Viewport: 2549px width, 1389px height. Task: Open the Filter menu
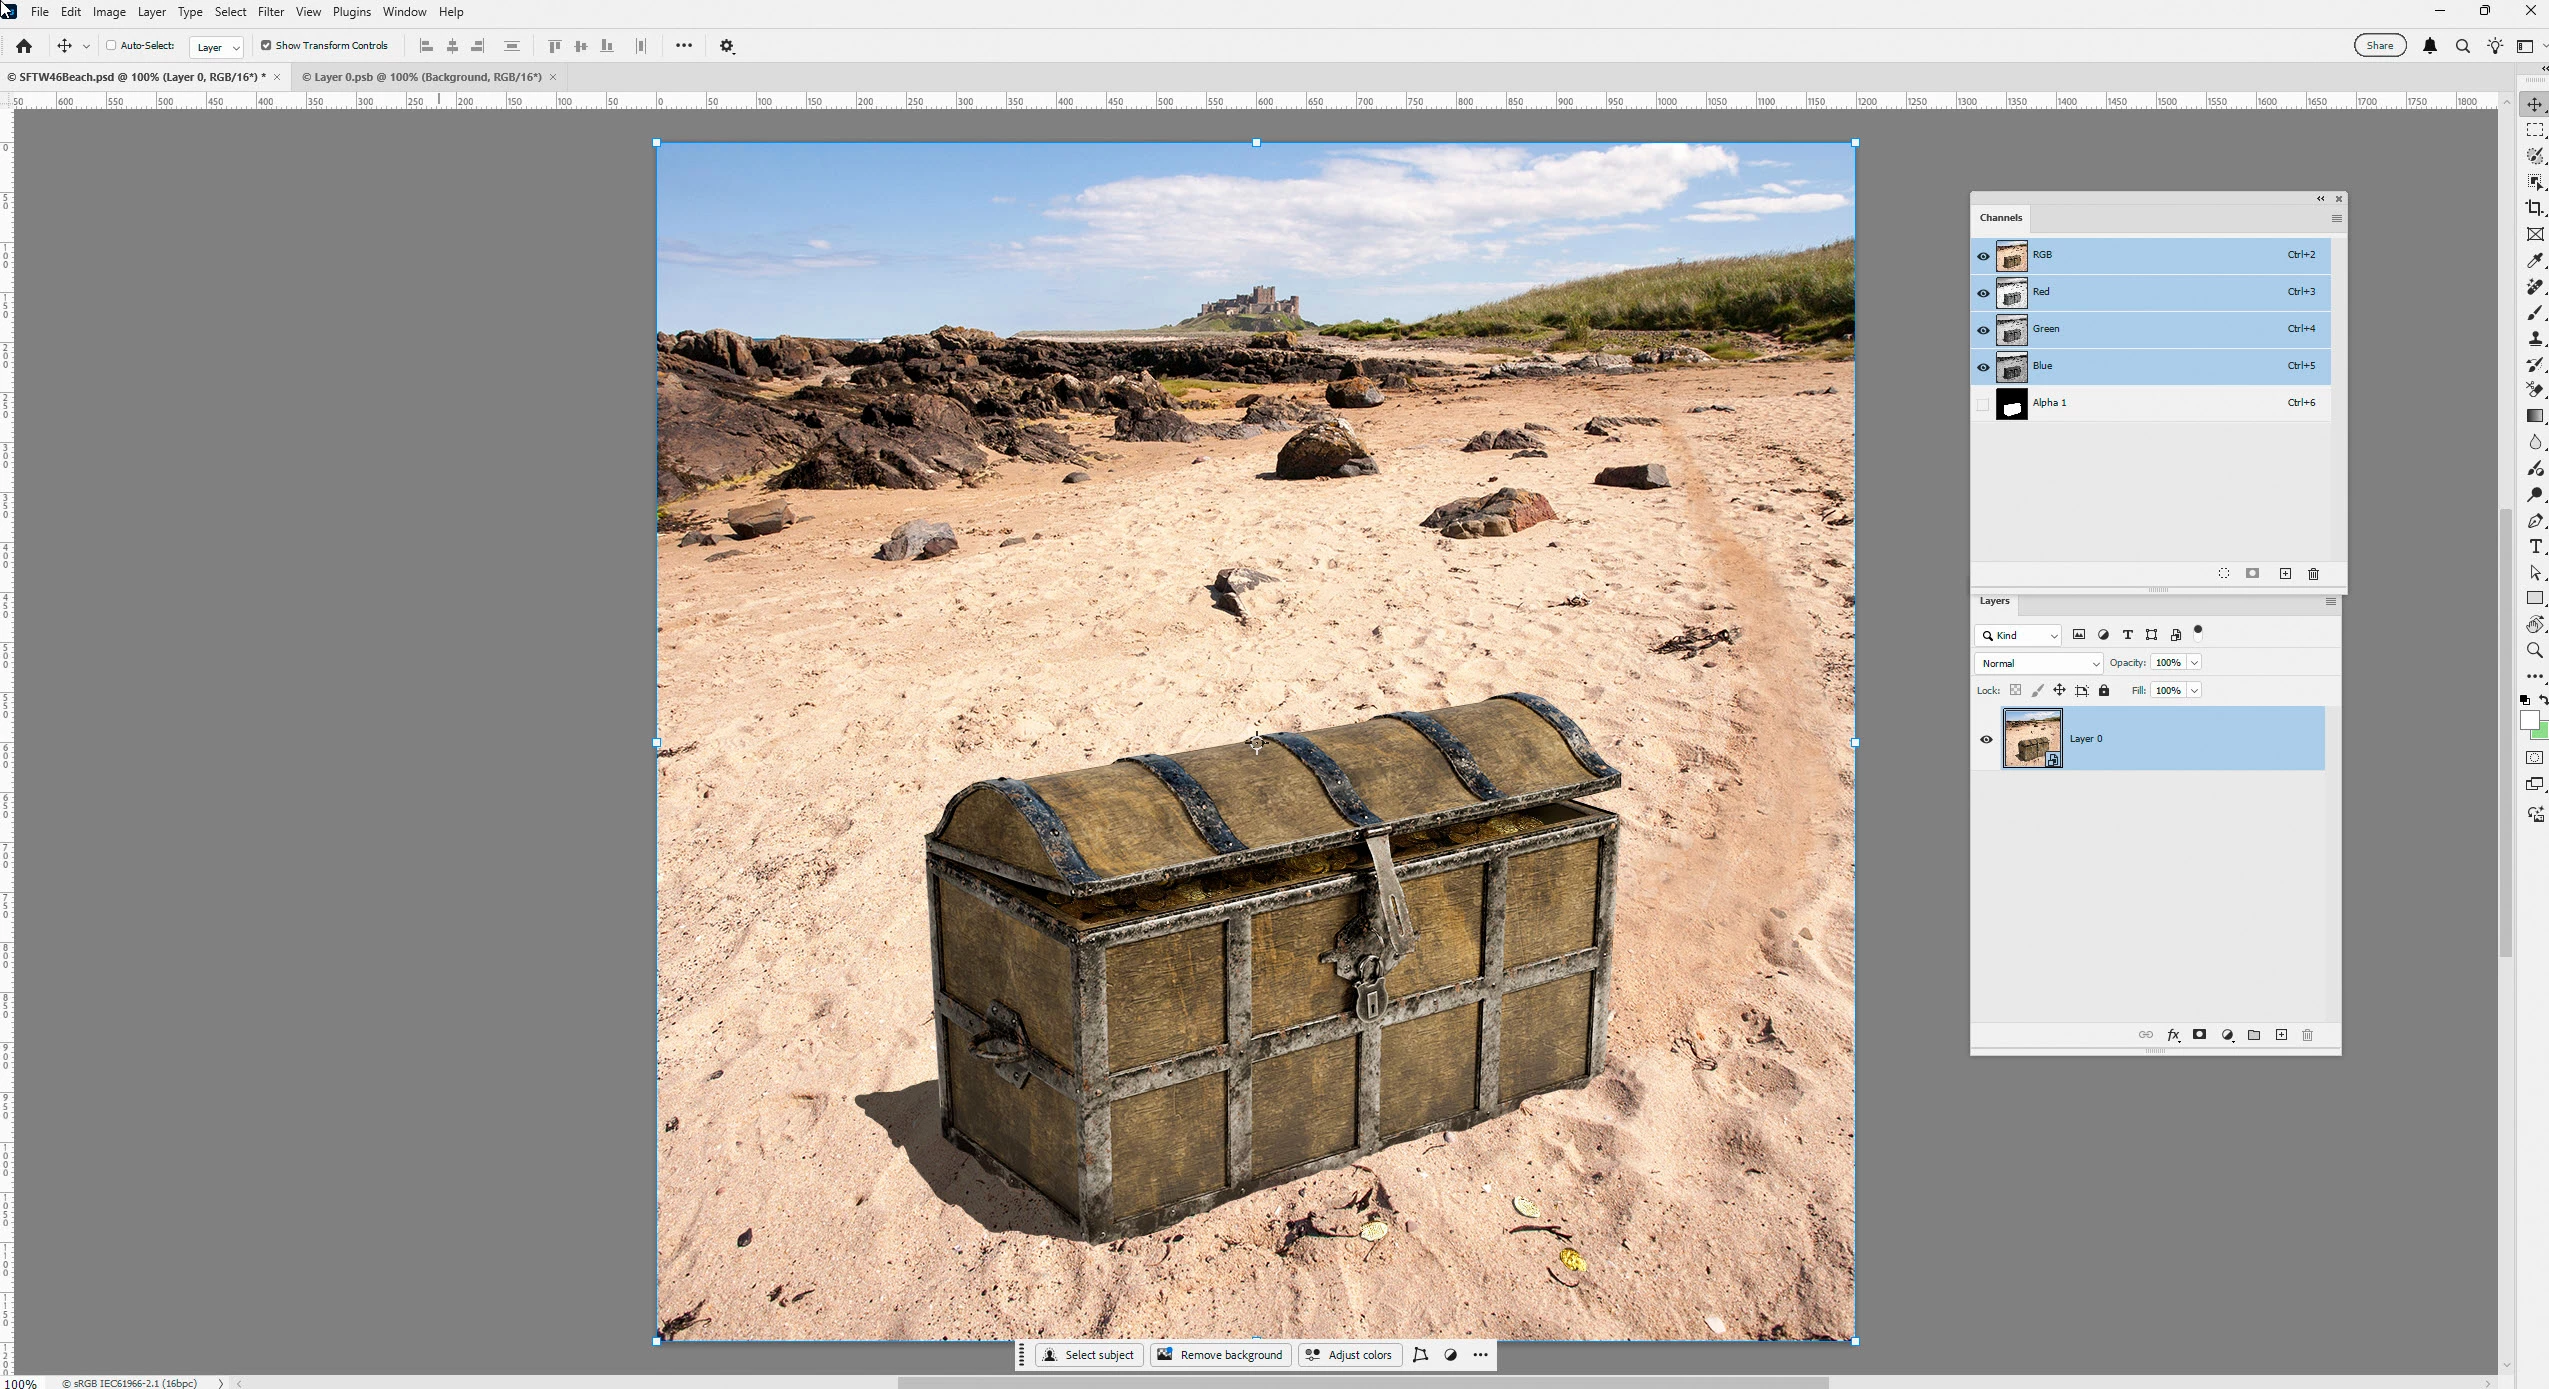(270, 12)
